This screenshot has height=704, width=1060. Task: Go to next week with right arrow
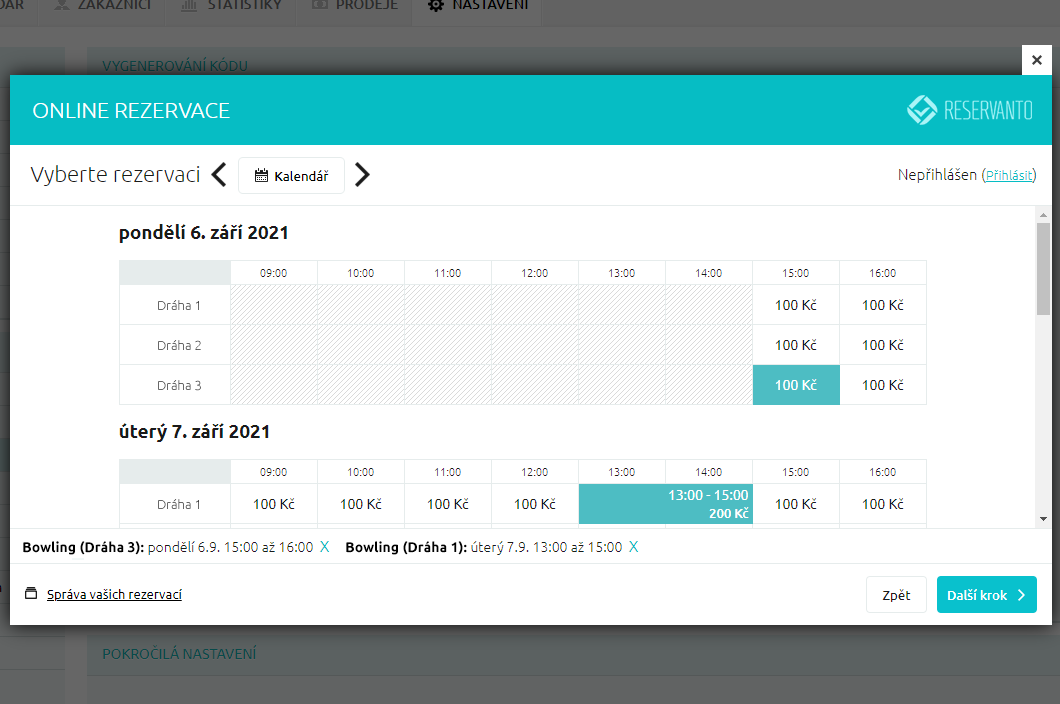click(x=362, y=175)
